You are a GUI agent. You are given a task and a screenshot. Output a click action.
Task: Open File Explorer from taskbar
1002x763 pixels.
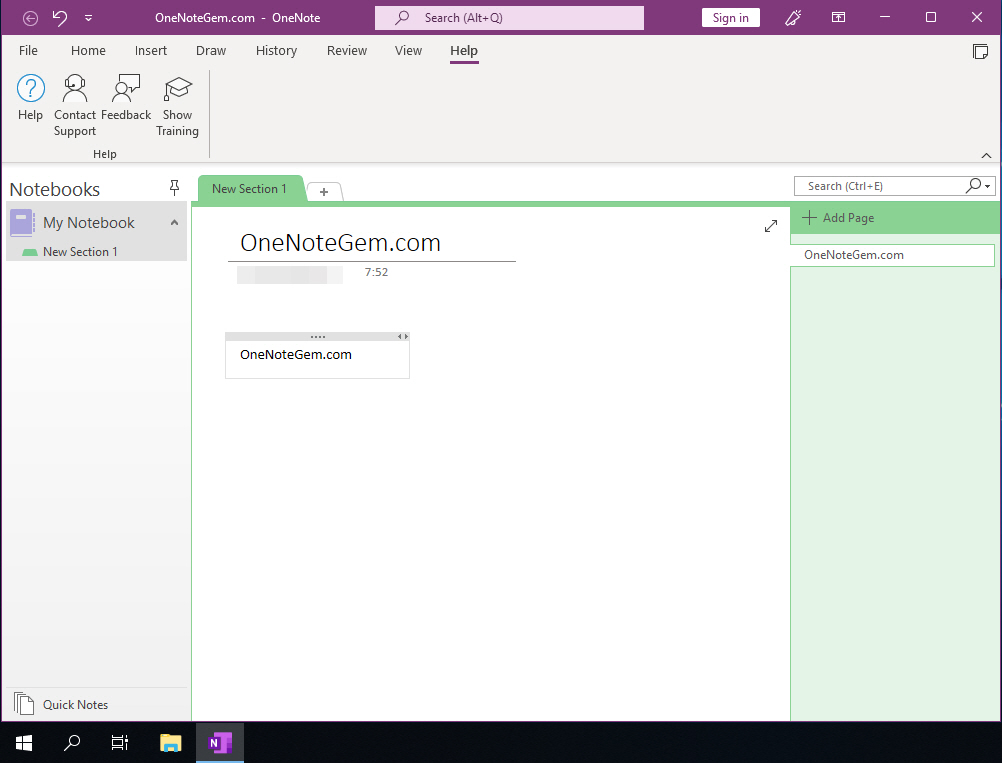coord(171,743)
